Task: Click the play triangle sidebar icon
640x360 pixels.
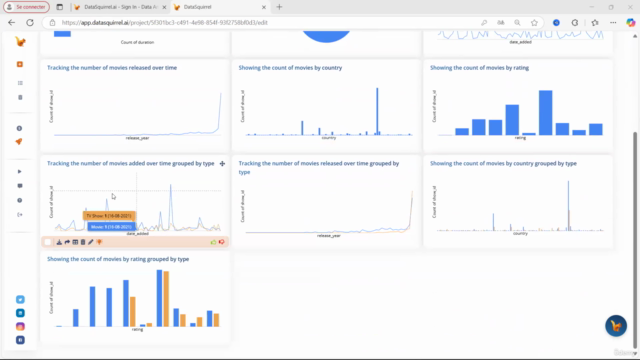Action: pyautogui.click(x=20, y=172)
